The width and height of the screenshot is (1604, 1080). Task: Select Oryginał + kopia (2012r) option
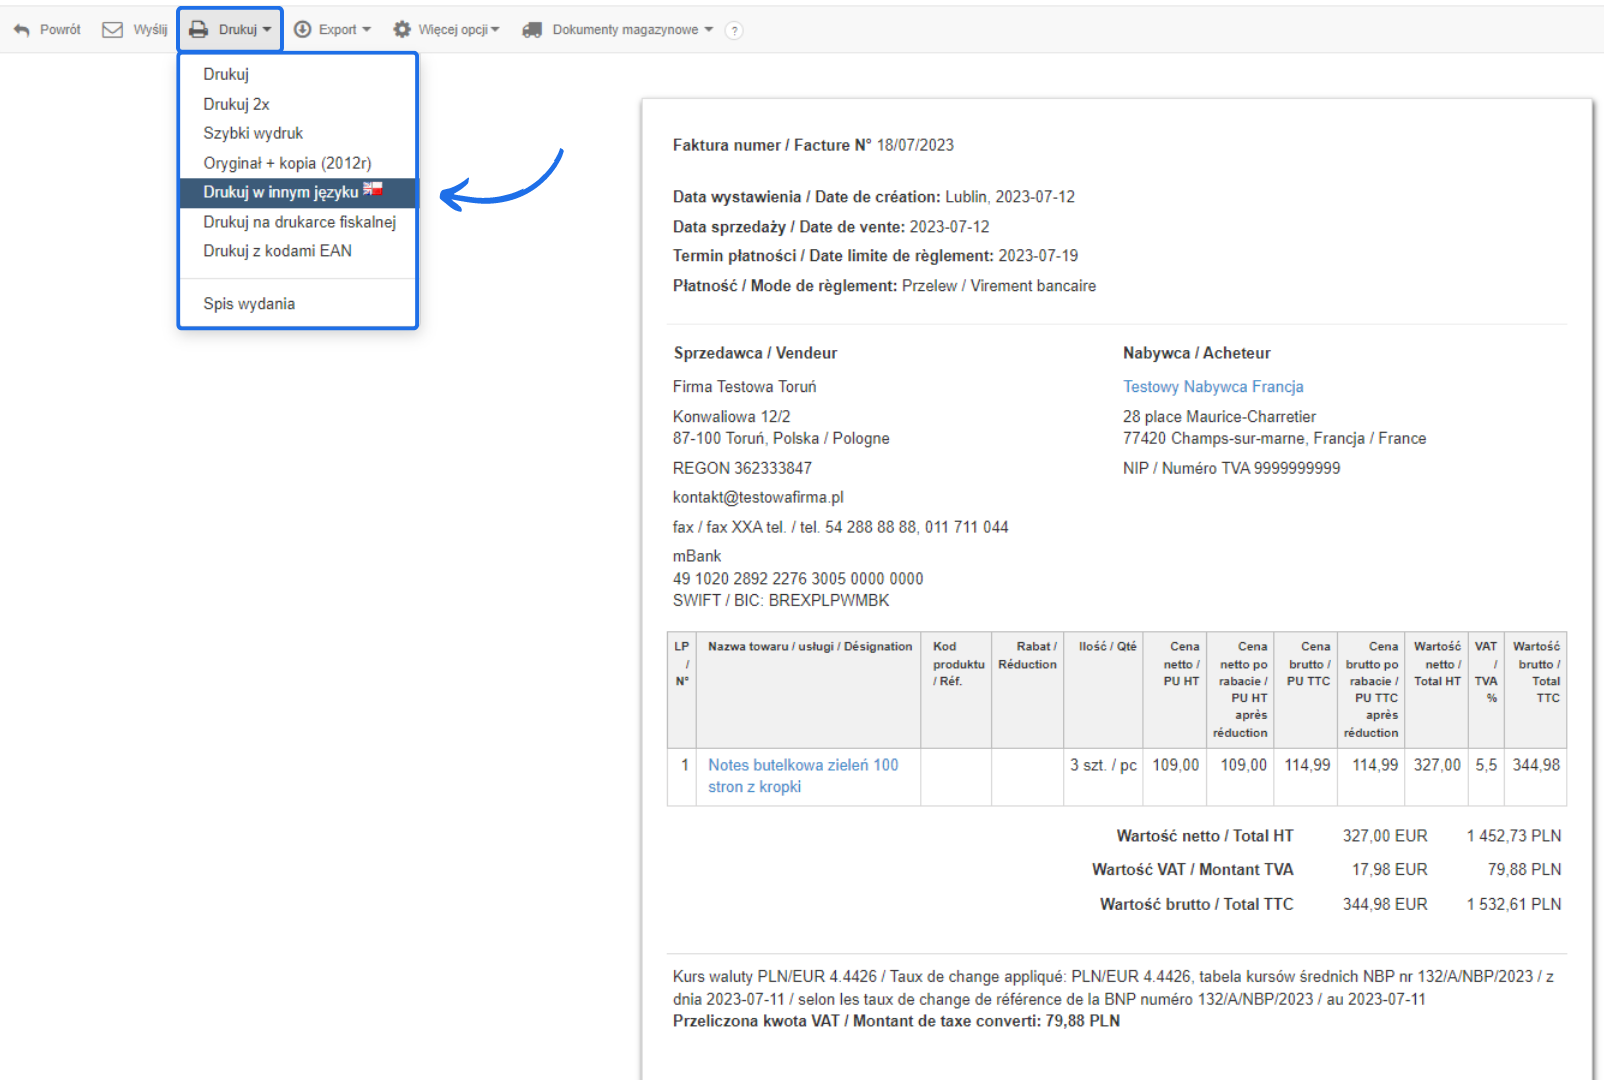click(287, 163)
